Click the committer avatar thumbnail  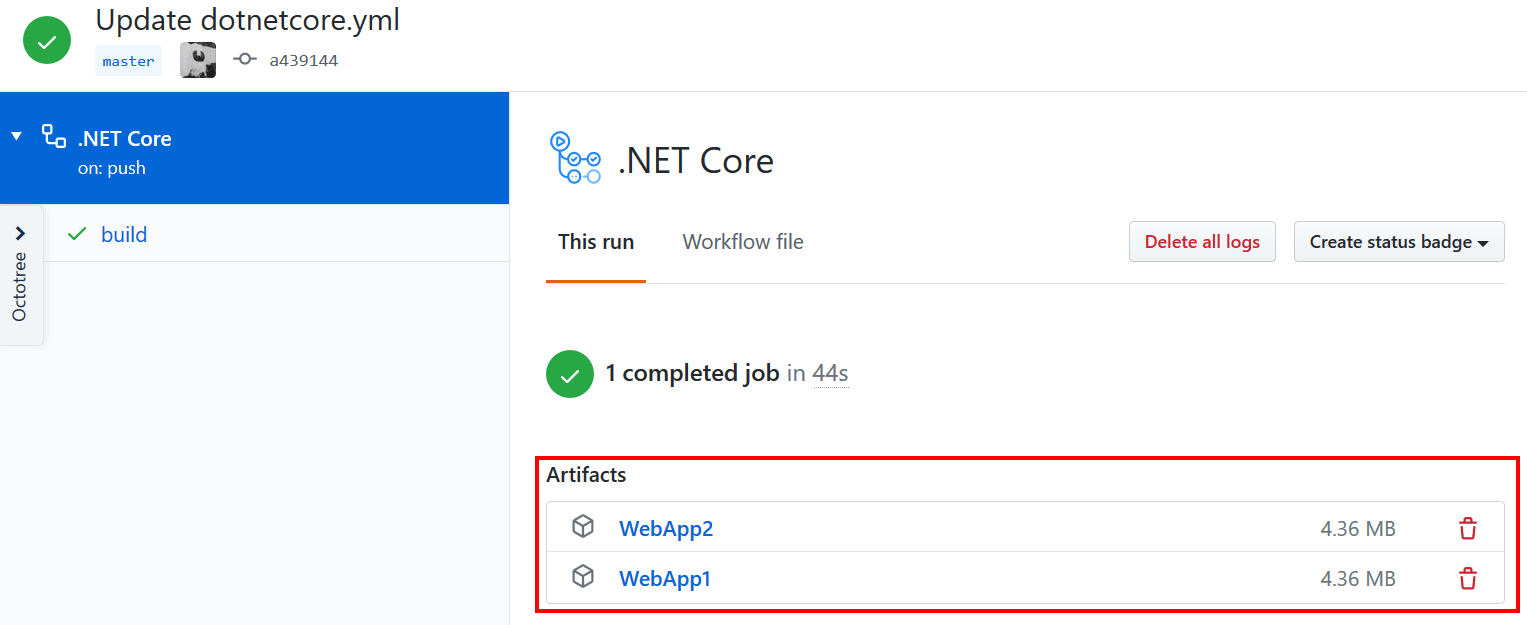click(197, 60)
